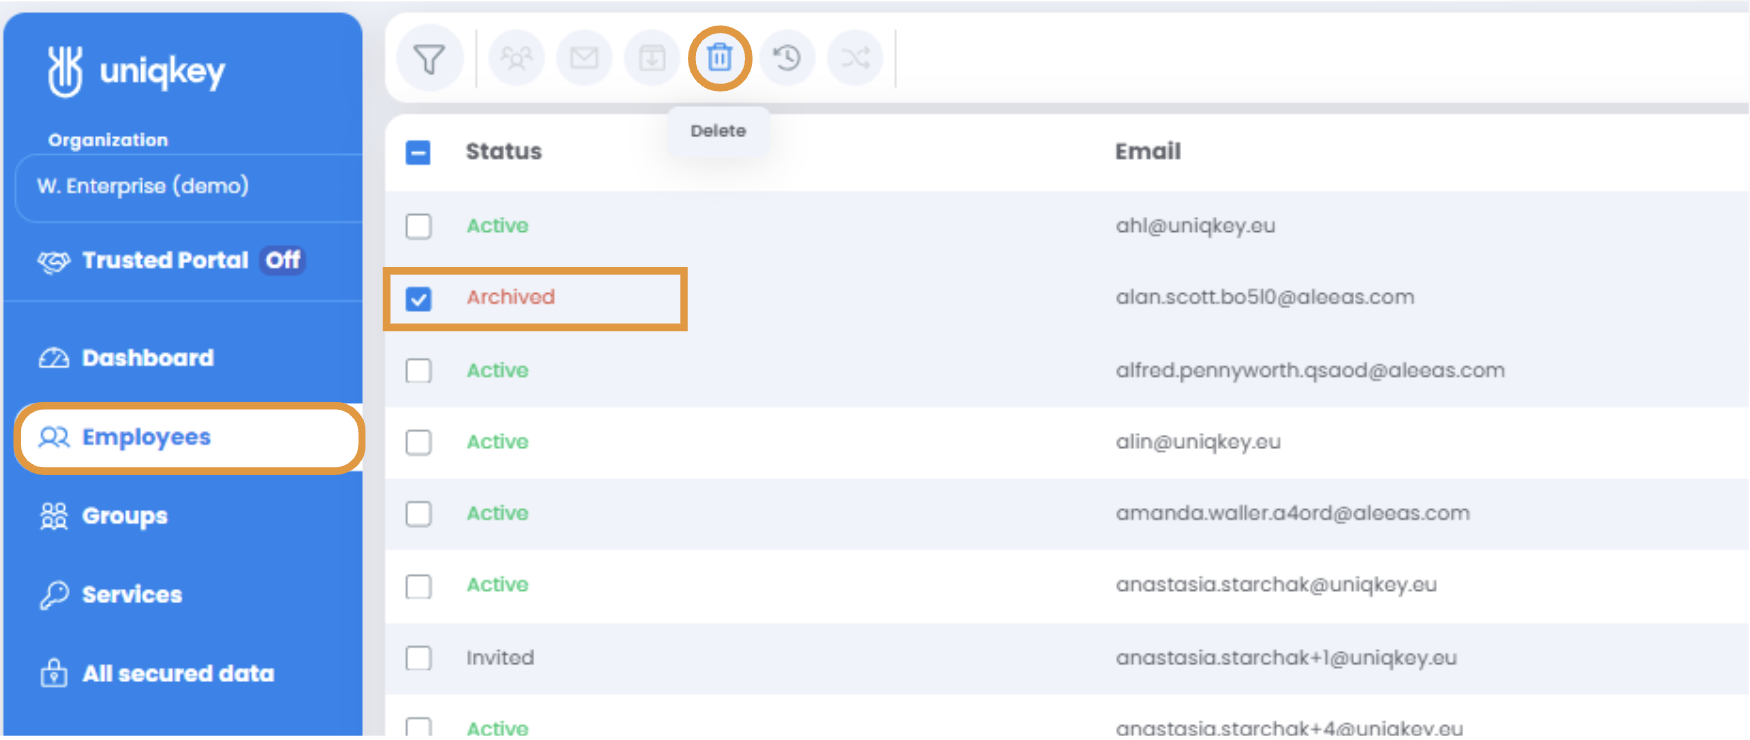
Task: Sort by the Email column header
Action: click(x=1148, y=152)
